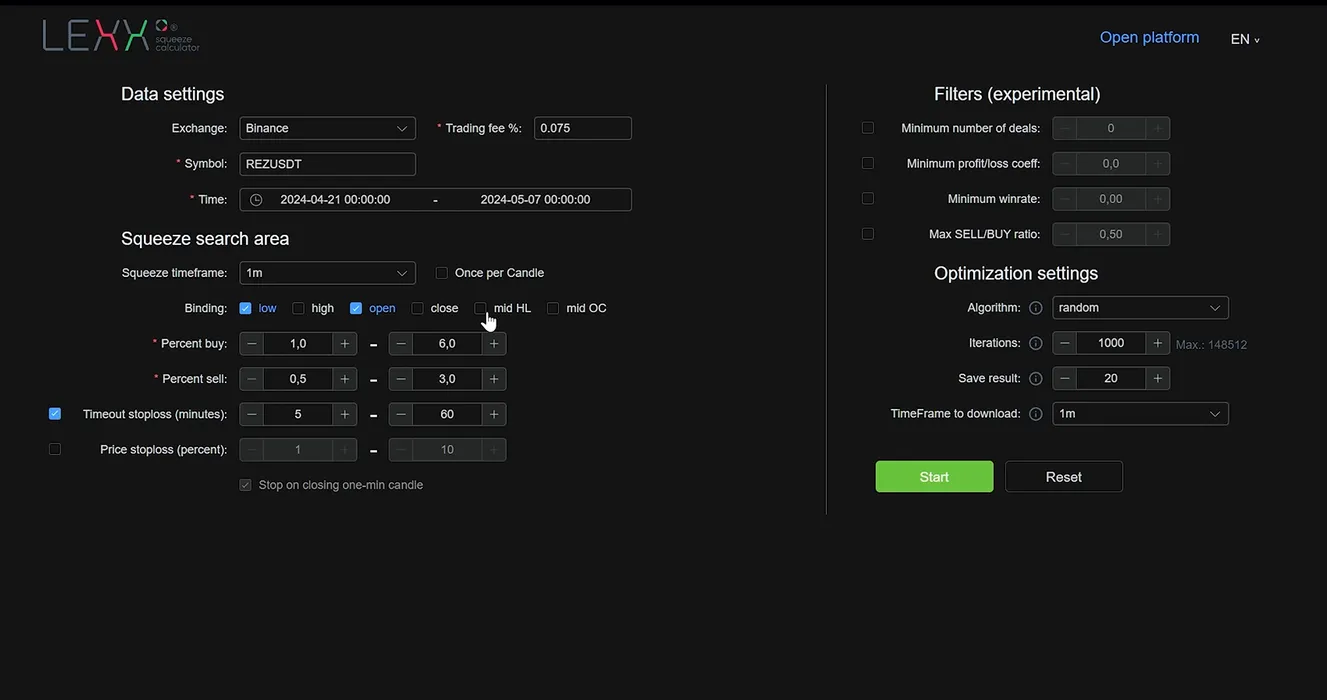Enable Minimum winrate filter
Screen dimensions: 1327x700
(x=868, y=199)
